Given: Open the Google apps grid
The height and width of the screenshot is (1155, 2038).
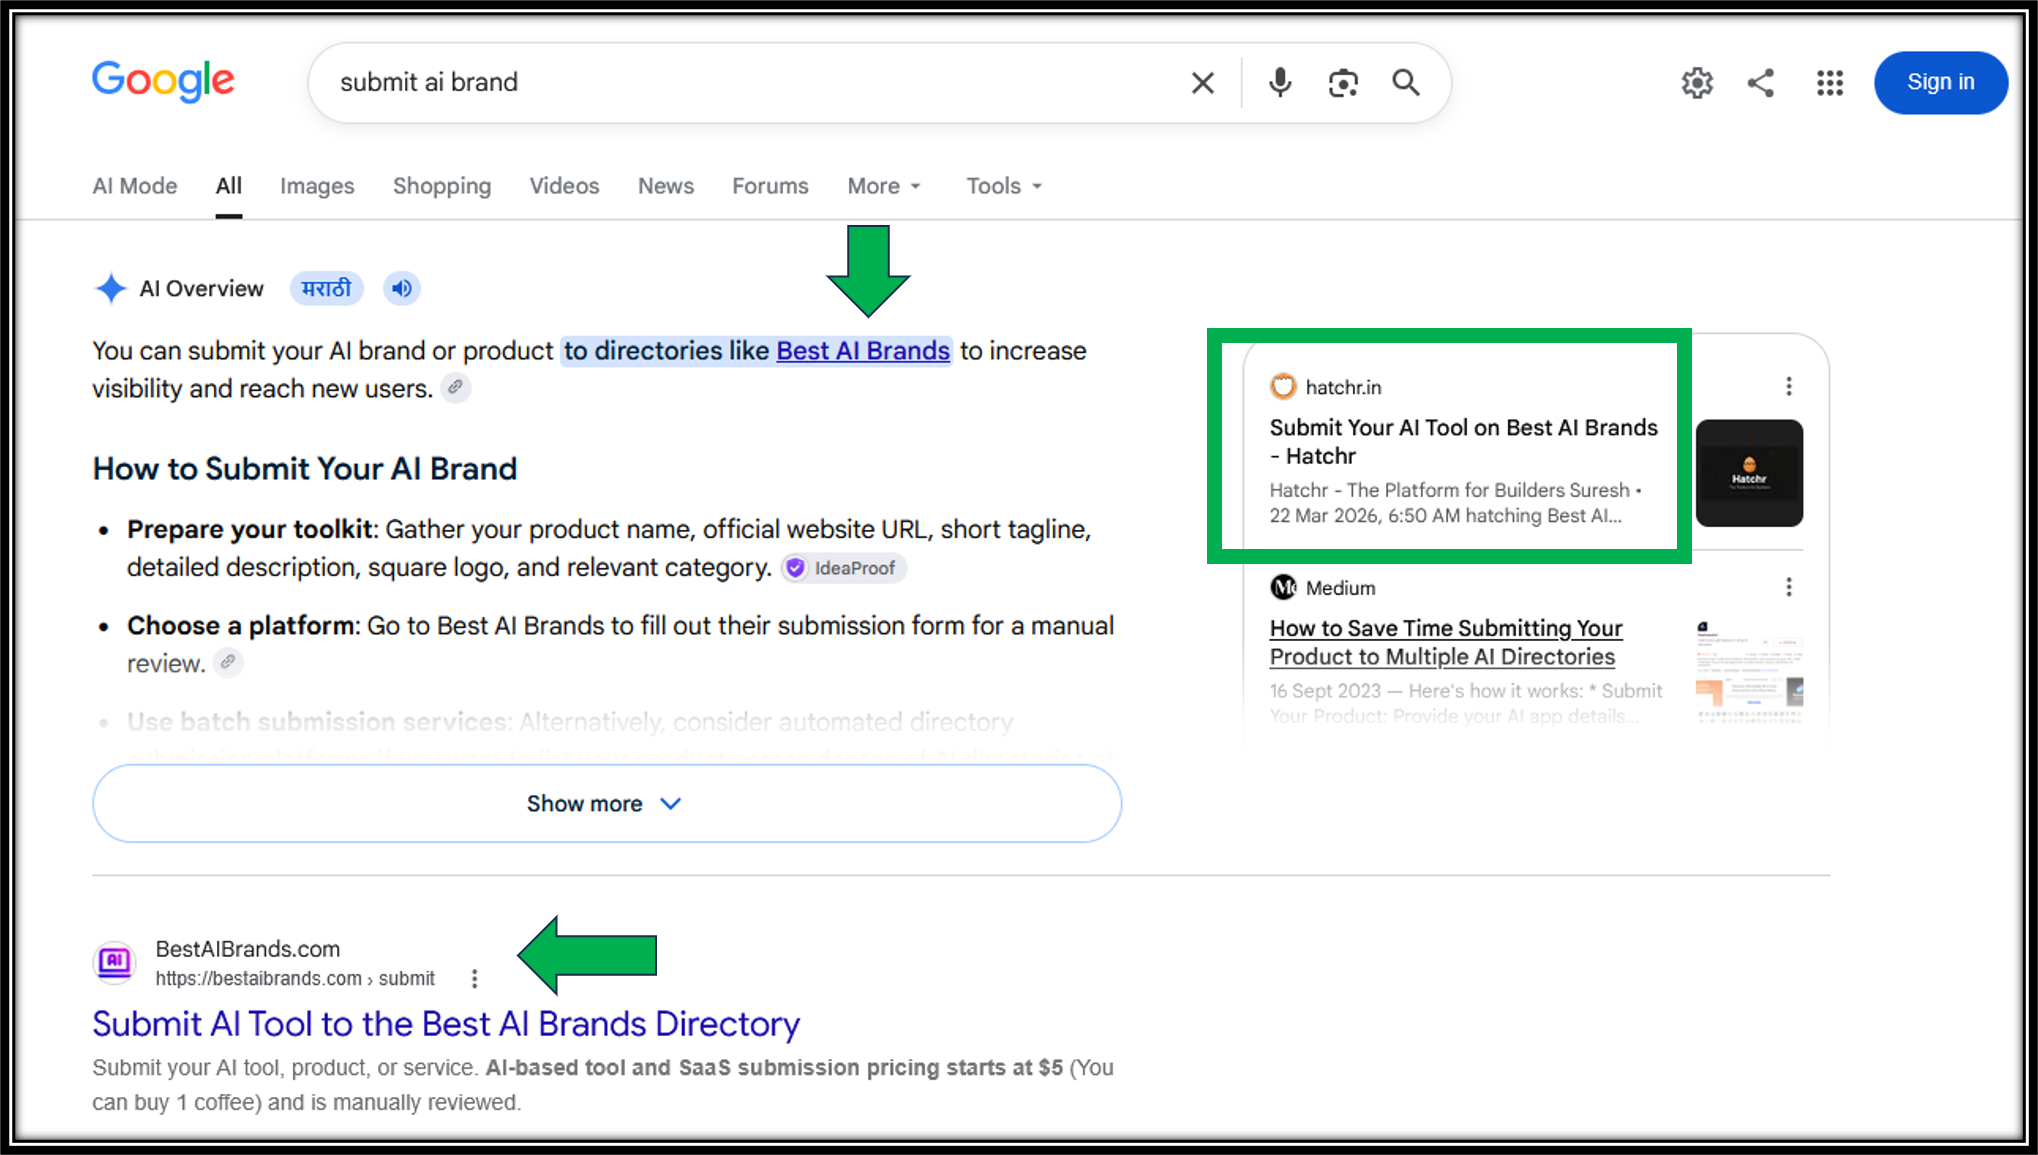Looking at the screenshot, I should pyautogui.click(x=1829, y=83).
